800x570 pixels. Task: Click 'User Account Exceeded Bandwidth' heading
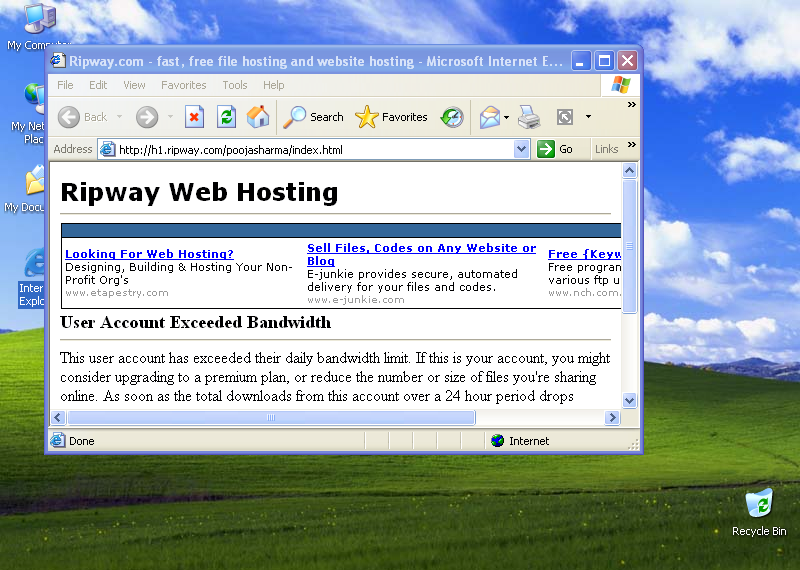point(196,323)
